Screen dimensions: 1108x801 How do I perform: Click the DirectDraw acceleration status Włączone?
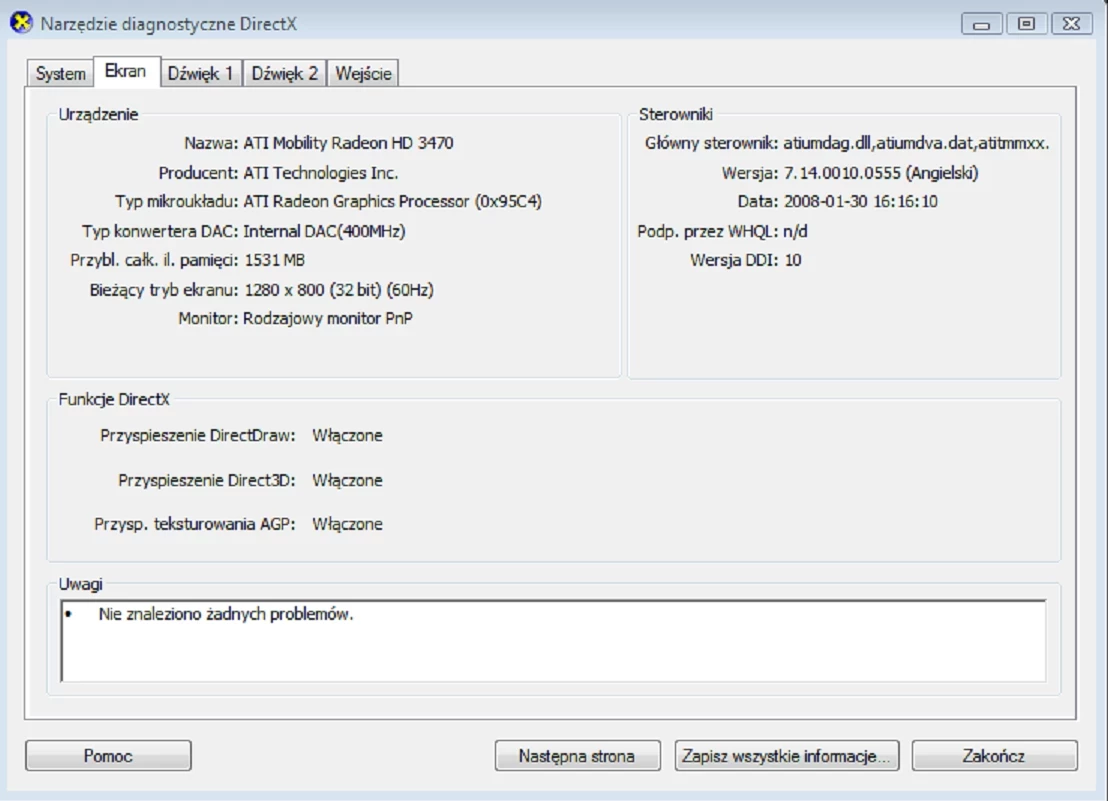click(348, 435)
